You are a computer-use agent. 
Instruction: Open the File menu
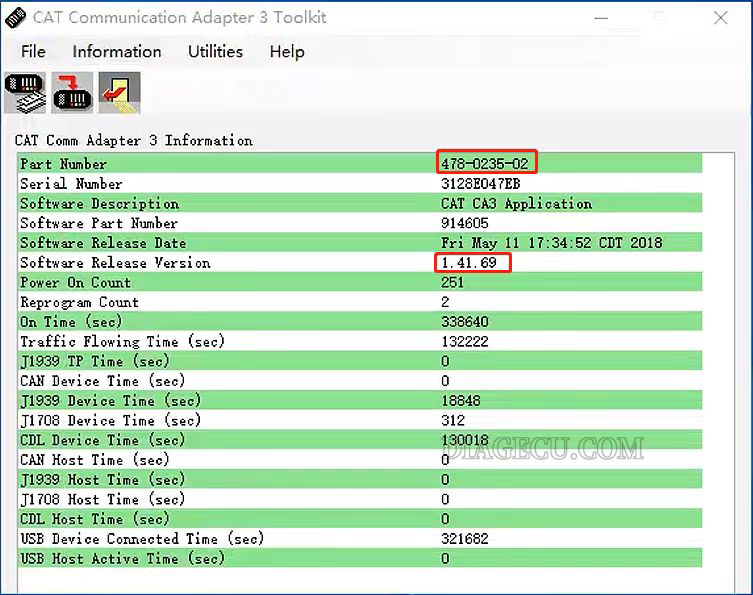coord(33,51)
